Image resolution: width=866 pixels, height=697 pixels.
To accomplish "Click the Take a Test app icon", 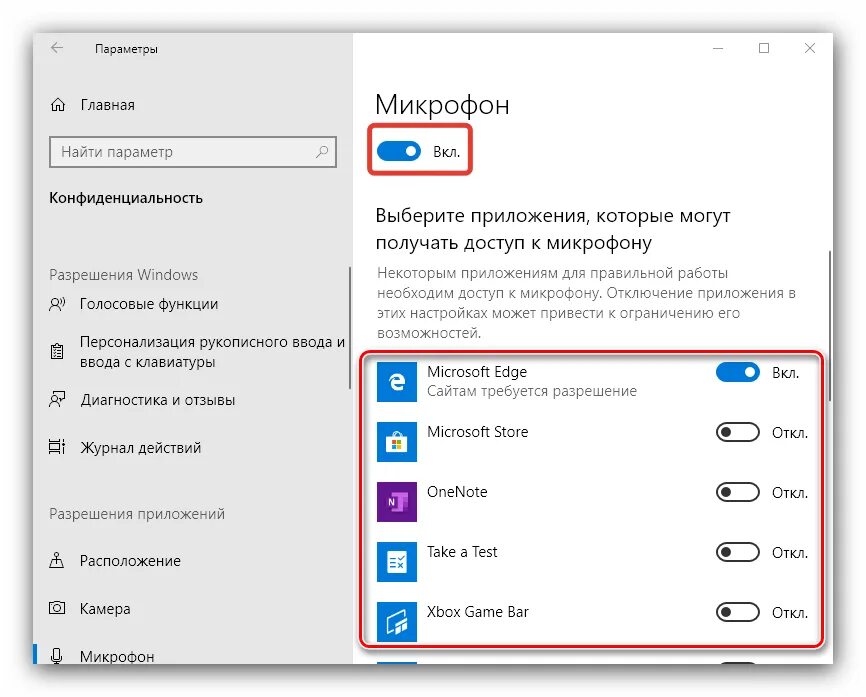I will tap(397, 562).
